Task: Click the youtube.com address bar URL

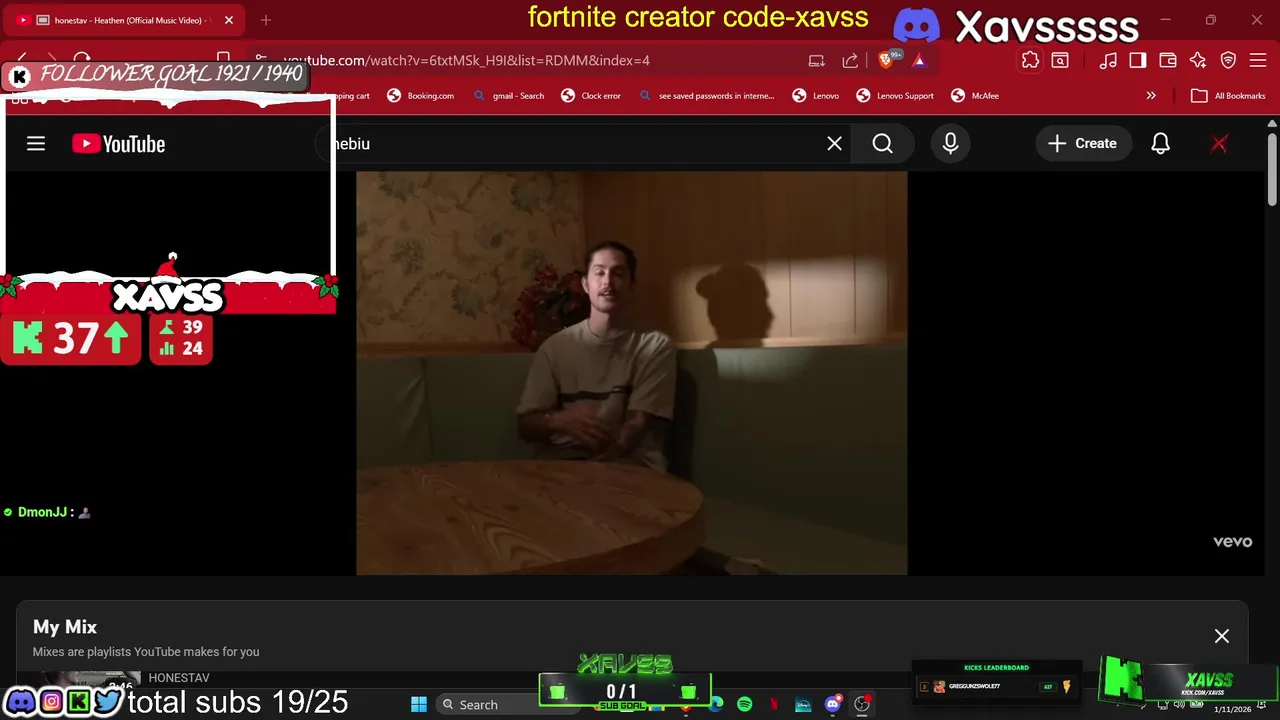Action: pyautogui.click(x=467, y=60)
